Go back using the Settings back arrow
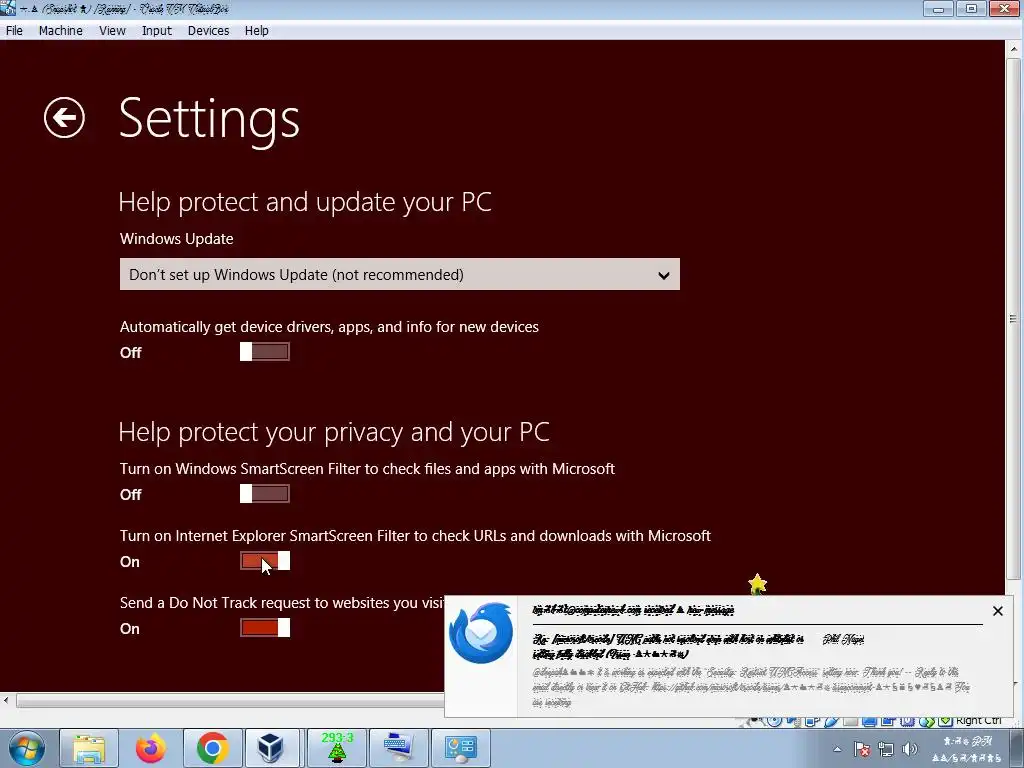The width and height of the screenshot is (1024, 768). (x=64, y=118)
